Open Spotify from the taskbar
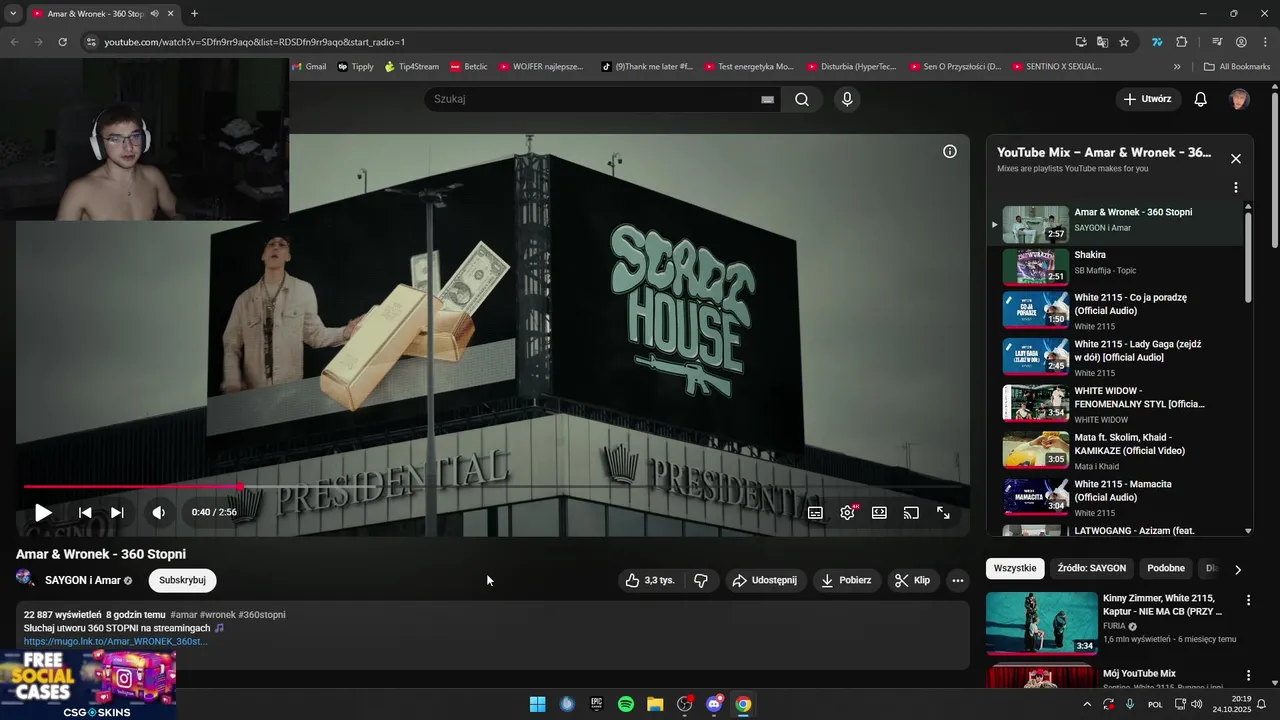This screenshot has width=1280, height=720. [626, 704]
